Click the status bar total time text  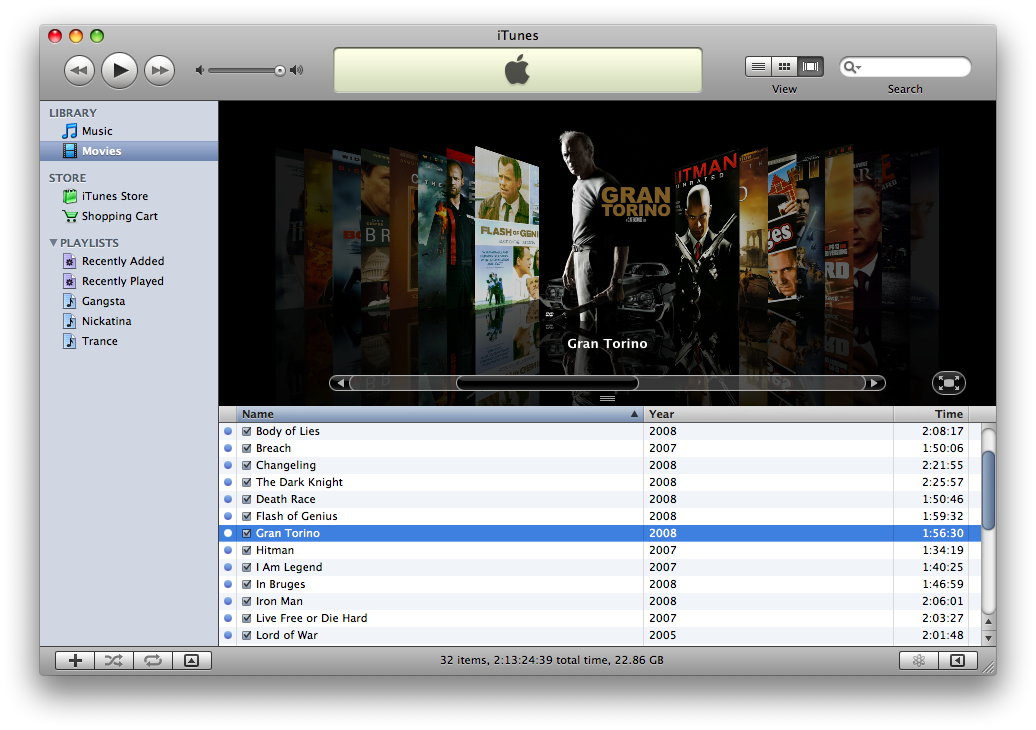552,660
